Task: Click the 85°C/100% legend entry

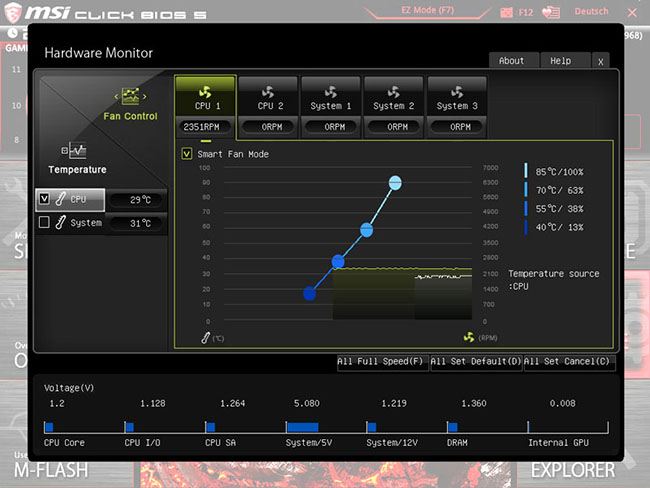Action: click(x=554, y=171)
